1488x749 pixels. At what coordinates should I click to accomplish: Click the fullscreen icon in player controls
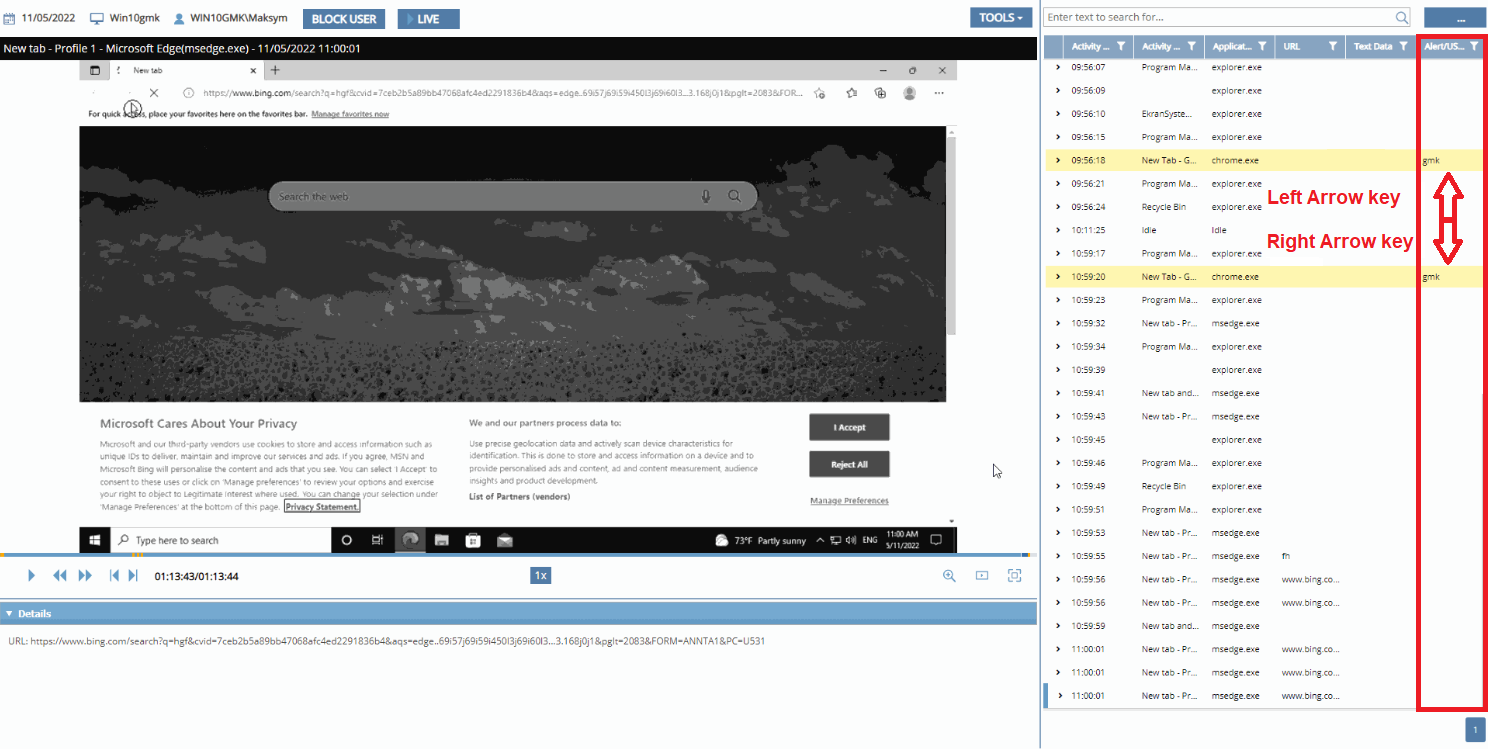click(1014, 576)
